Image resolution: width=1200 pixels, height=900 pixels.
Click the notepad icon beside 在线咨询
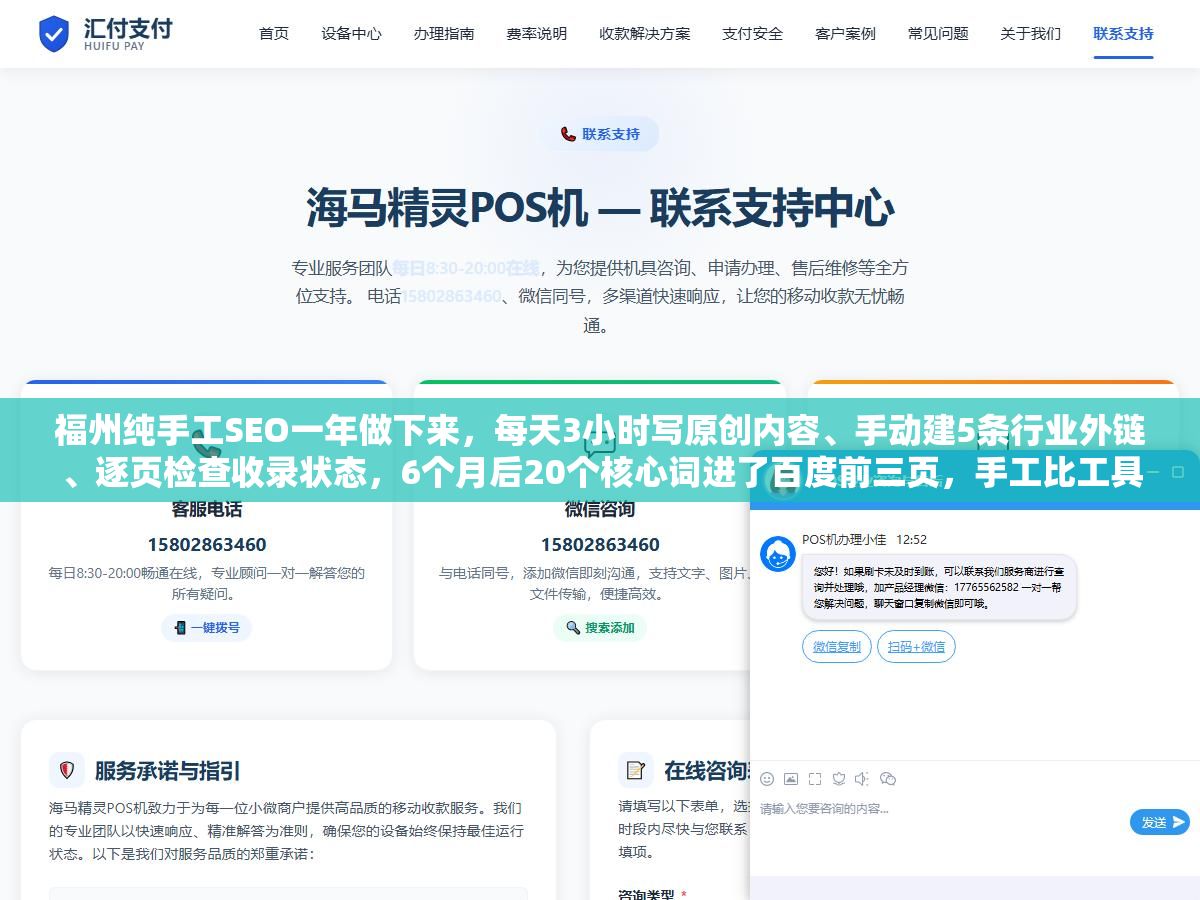tap(635, 770)
